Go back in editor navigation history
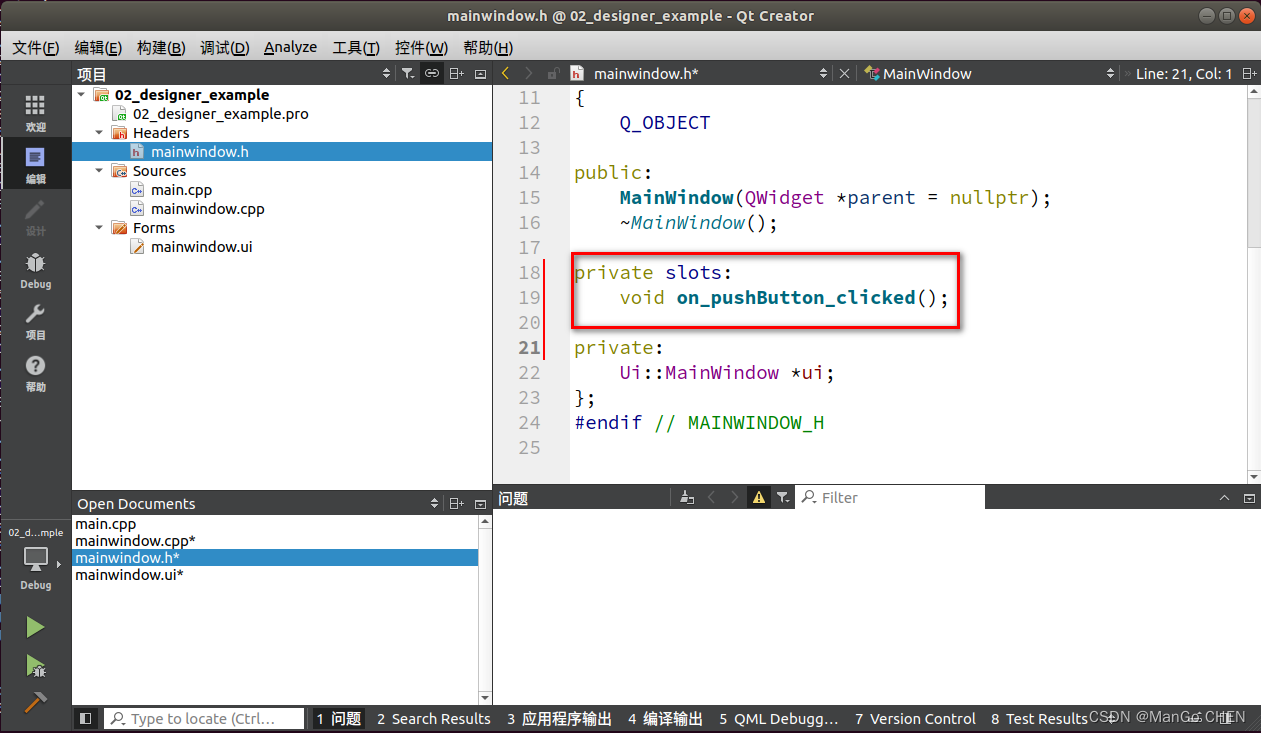Viewport: 1261px width, 733px height. point(505,73)
